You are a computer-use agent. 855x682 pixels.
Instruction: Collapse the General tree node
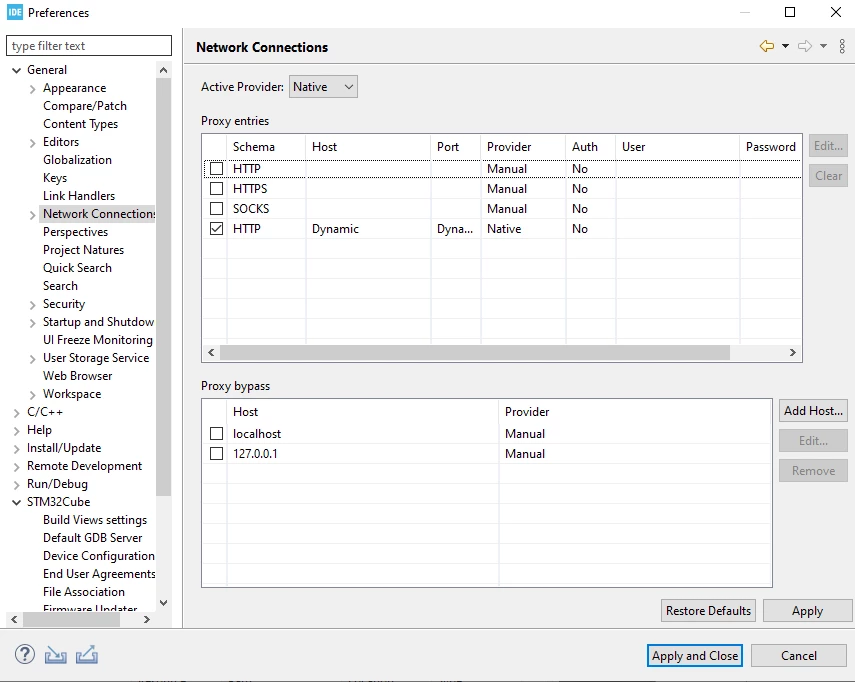pyautogui.click(x=17, y=70)
